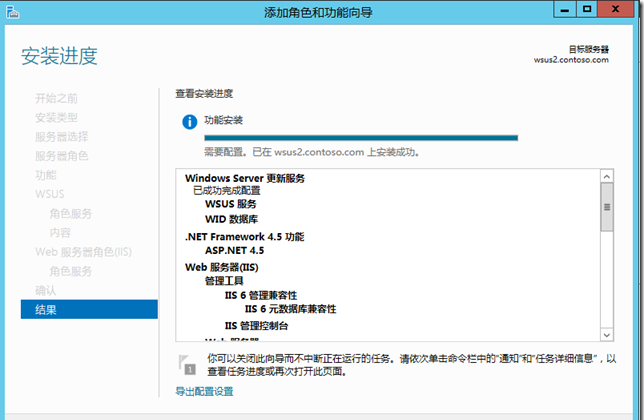Click Web 服务器(IIS) in the results list
Screen dimensions: 644x420
pyautogui.click(x=222, y=267)
